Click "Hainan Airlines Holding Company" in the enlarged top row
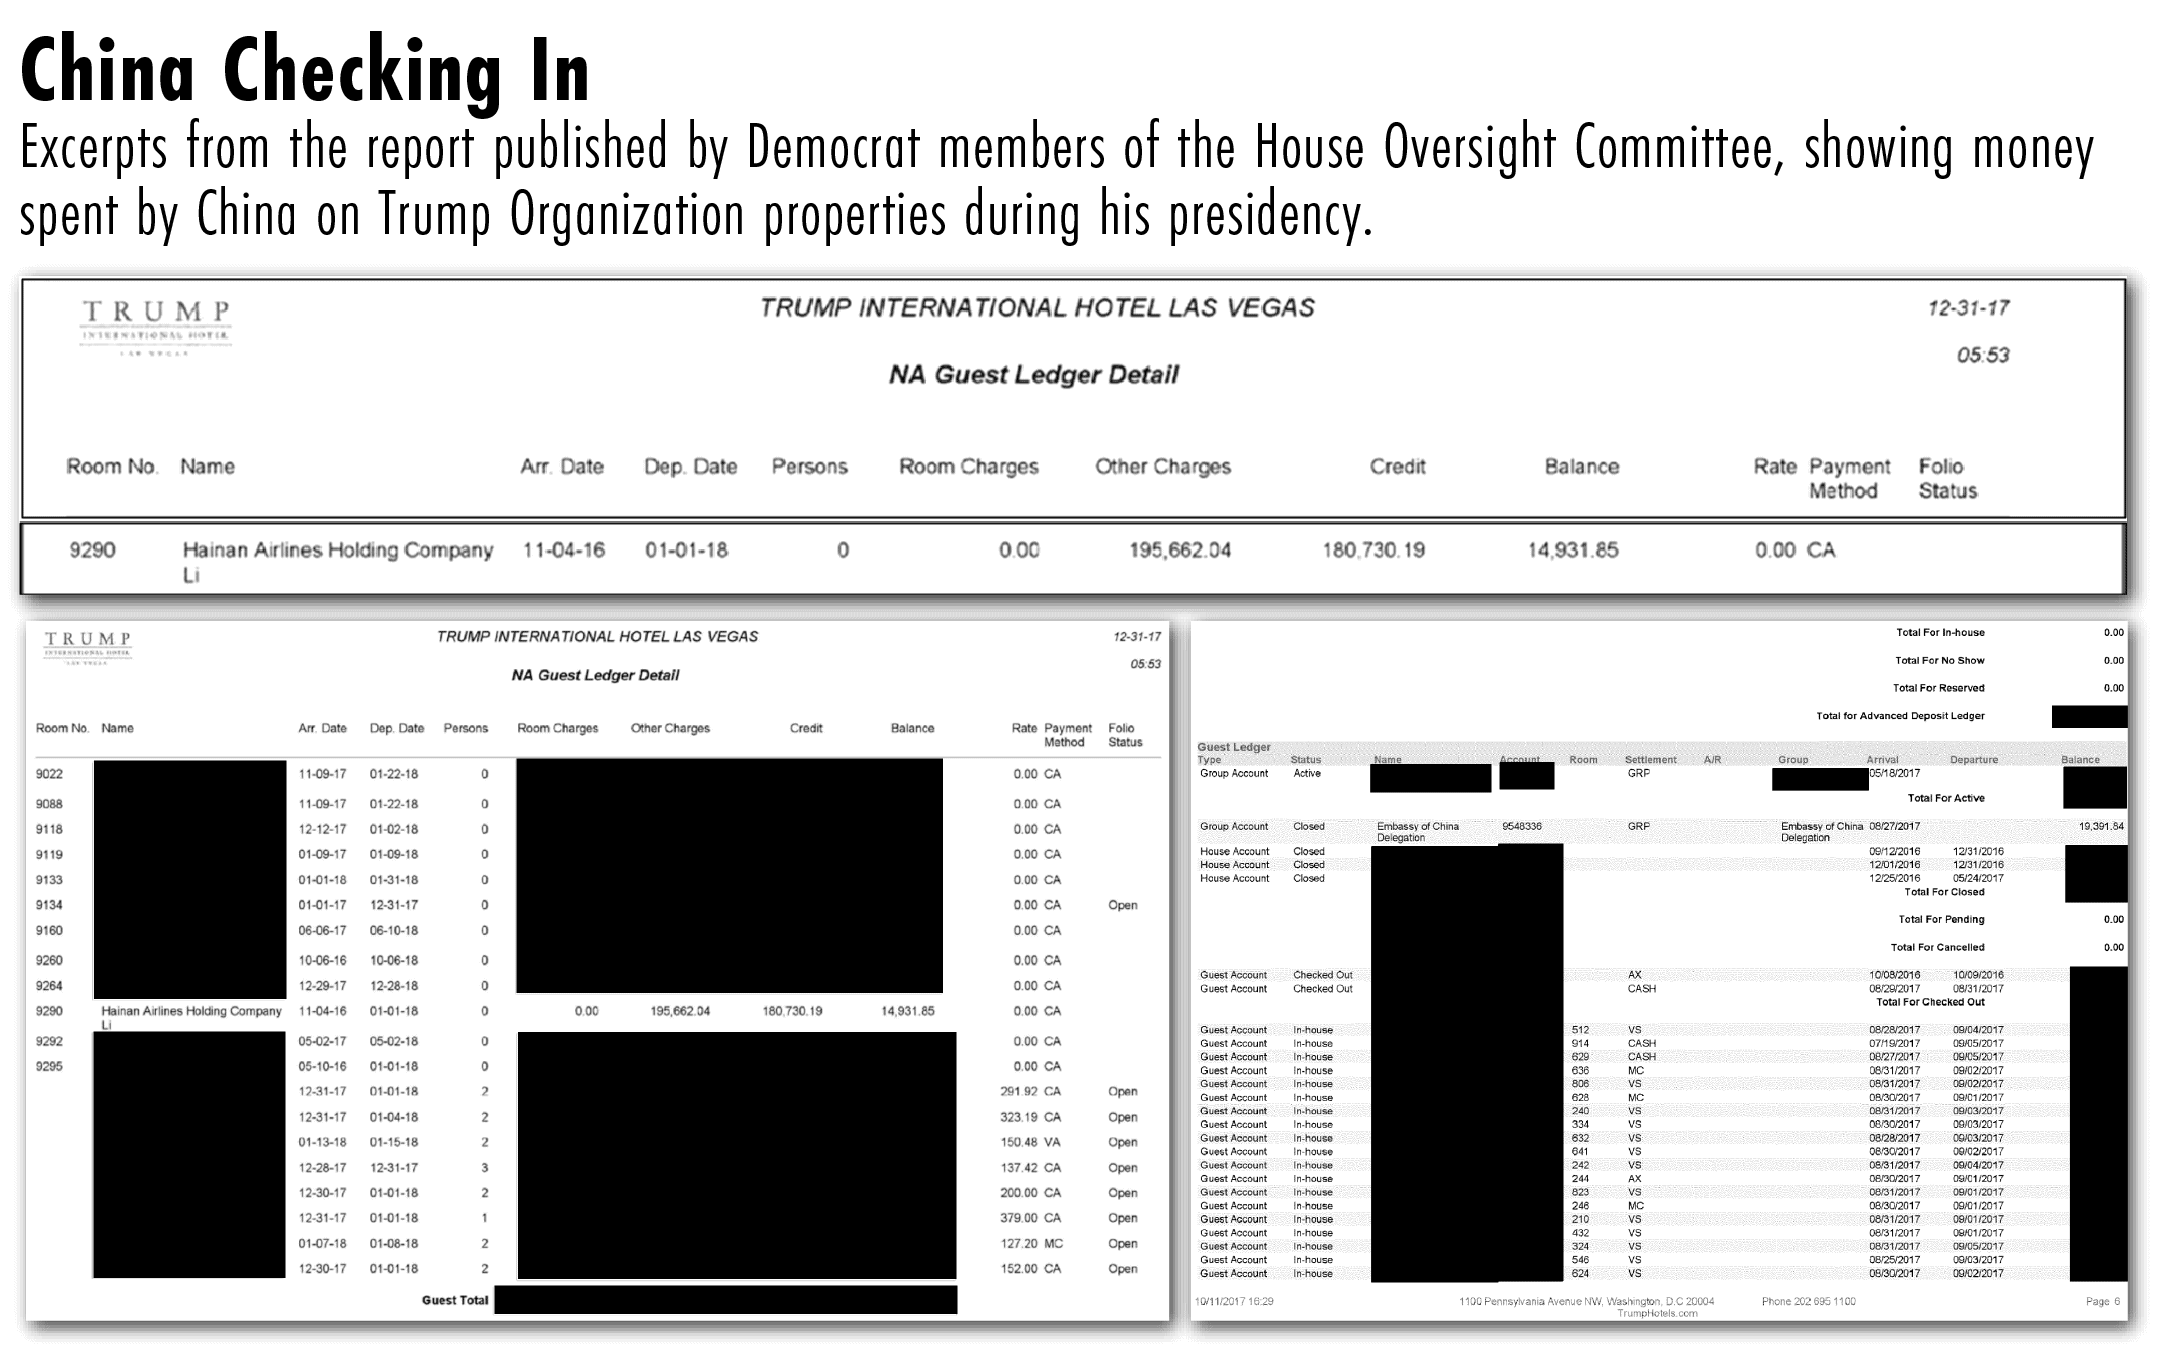The image size is (2167, 1362). click(x=338, y=550)
